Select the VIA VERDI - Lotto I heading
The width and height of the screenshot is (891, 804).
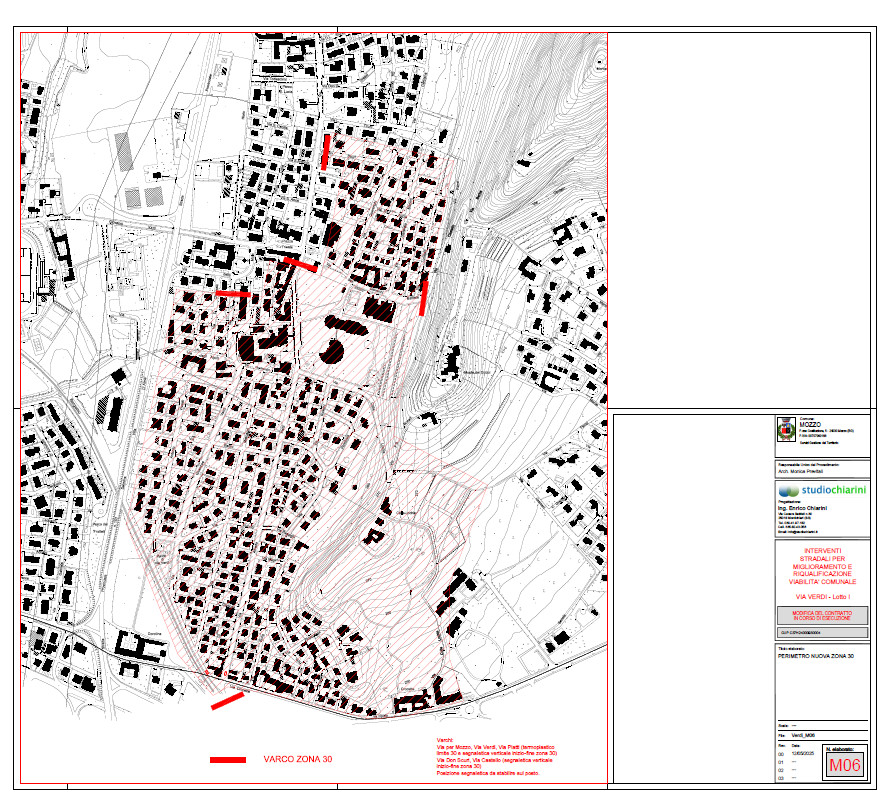tap(822, 597)
